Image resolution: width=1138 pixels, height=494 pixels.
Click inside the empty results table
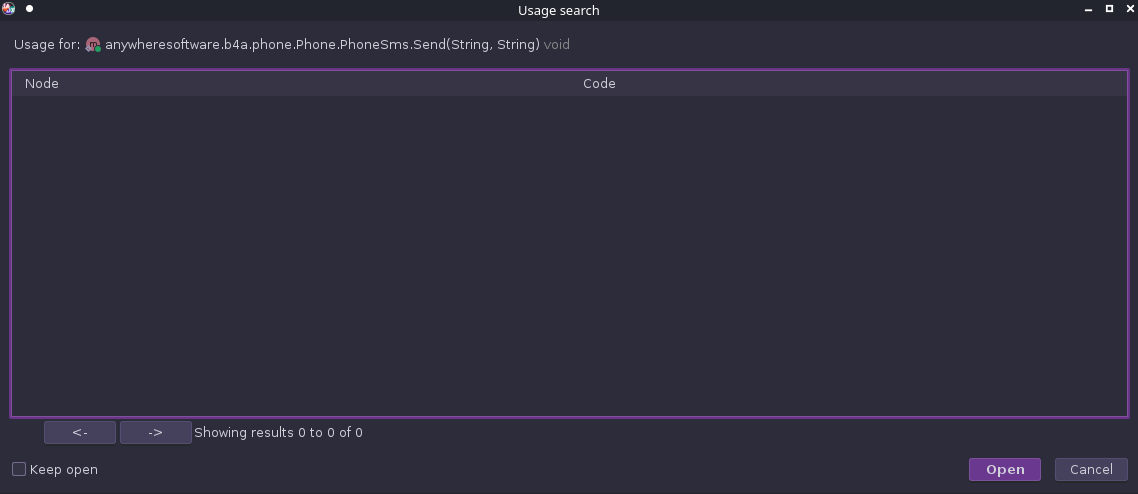[x=569, y=255]
